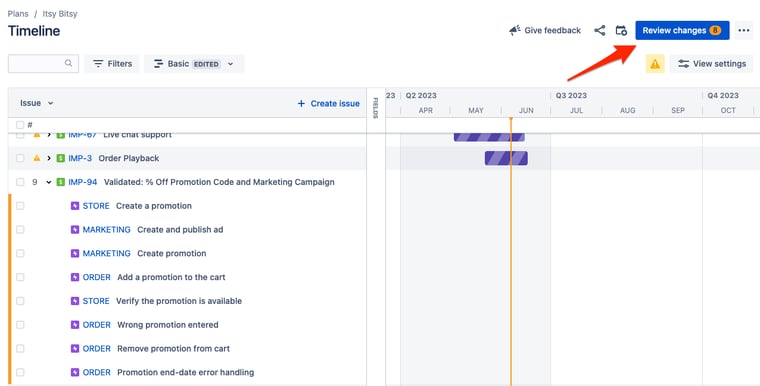
Task: Click ORDER link on Wrong promotion entered
Action: click(96, 325)
